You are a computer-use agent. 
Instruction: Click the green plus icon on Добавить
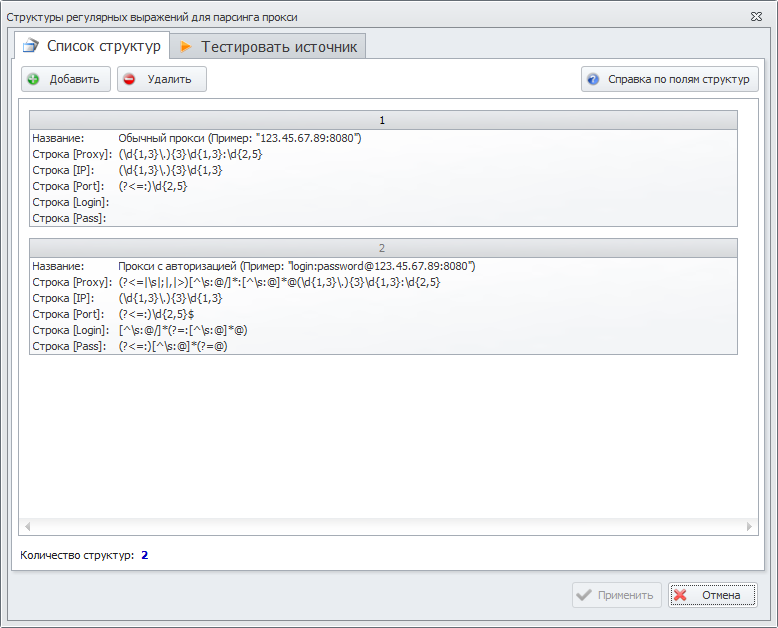pyautogui.click(x=33, y=80)
